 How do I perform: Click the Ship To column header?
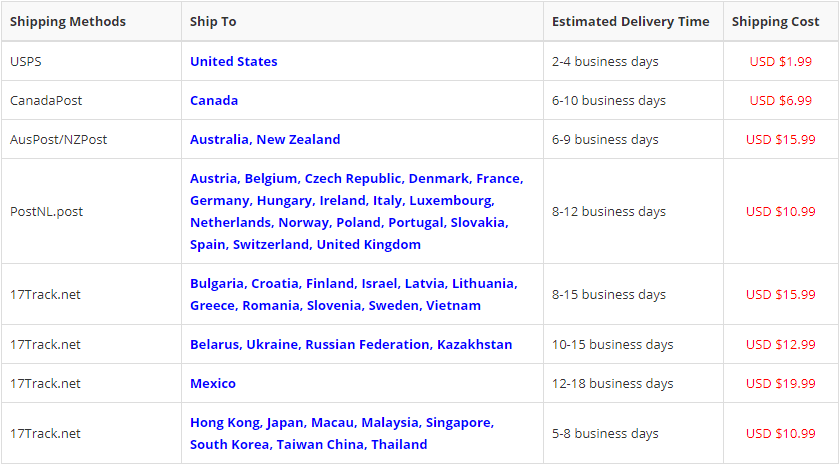click(x=213, y=21)
